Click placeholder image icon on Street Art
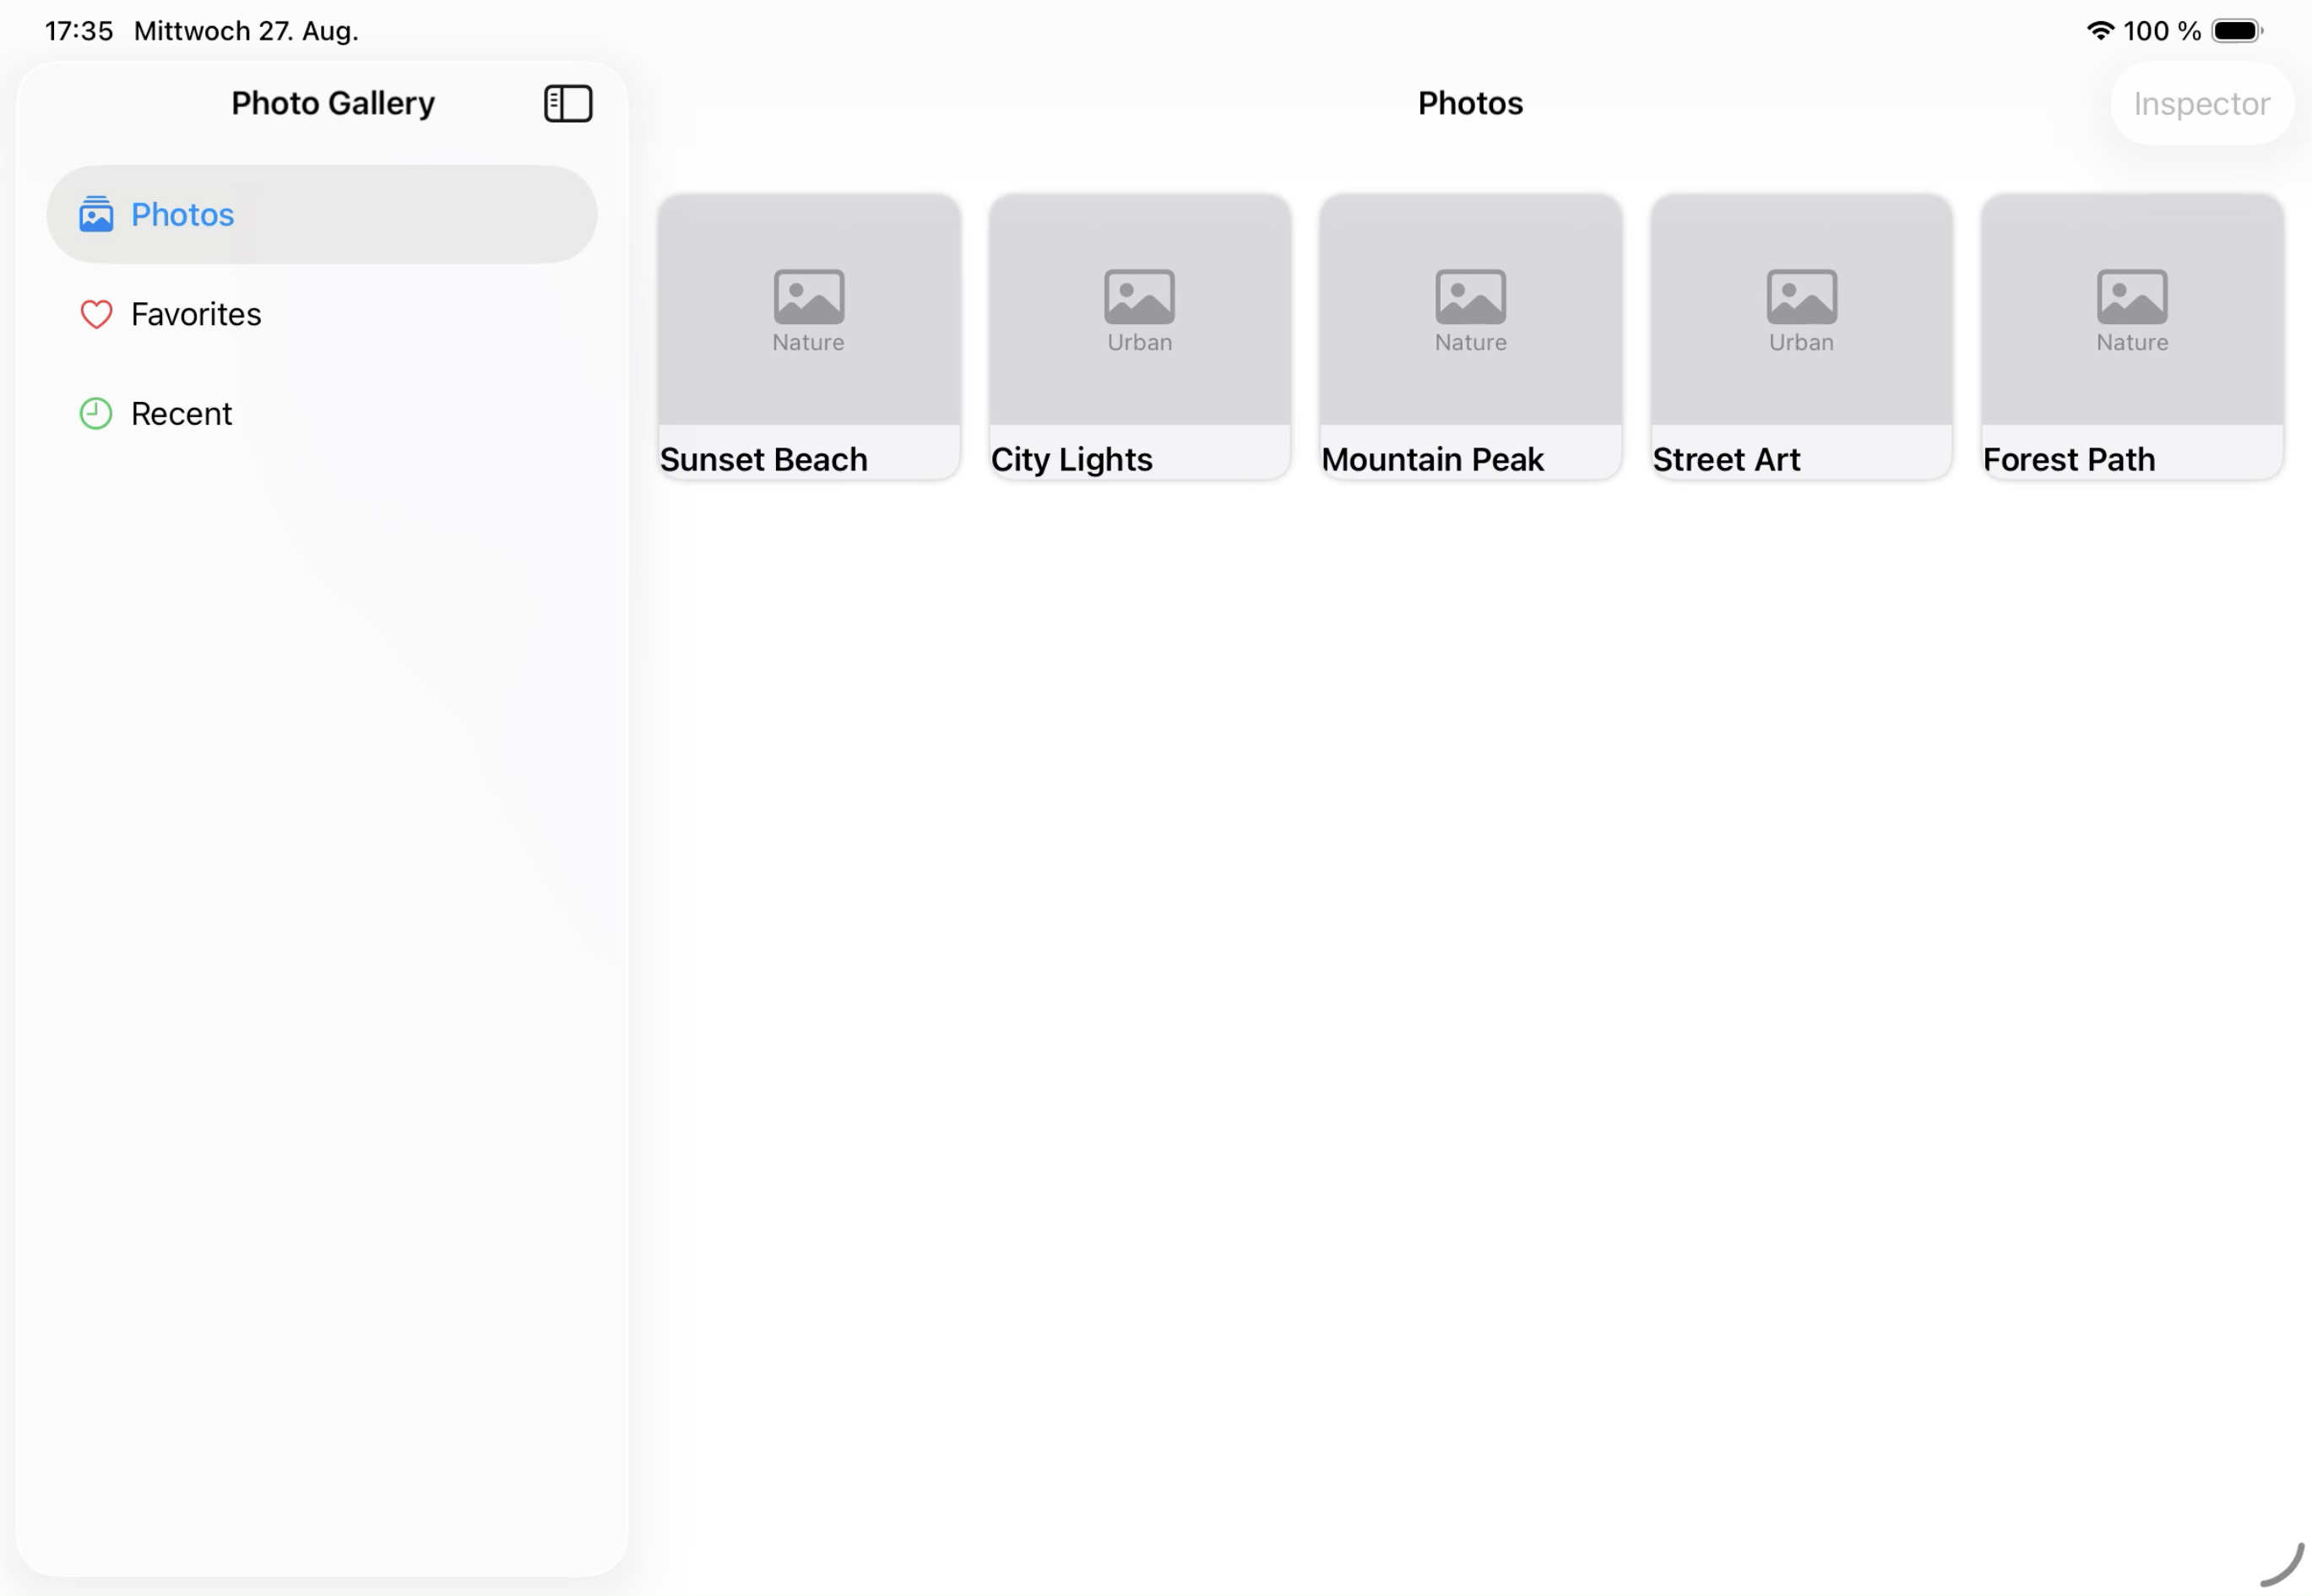 coord(1801,296)
